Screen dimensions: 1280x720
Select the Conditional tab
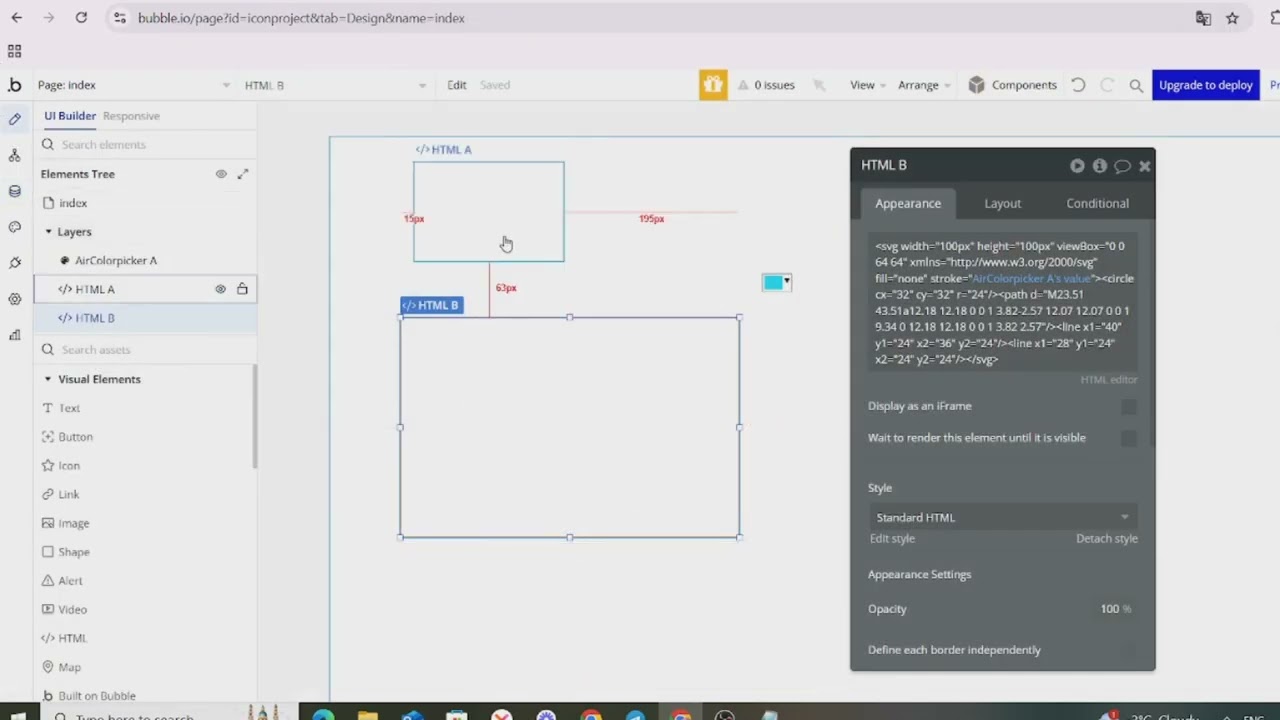1097,203
